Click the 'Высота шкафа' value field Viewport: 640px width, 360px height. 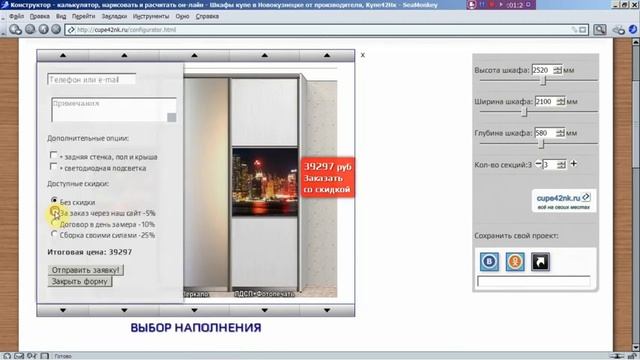(542, 70)
